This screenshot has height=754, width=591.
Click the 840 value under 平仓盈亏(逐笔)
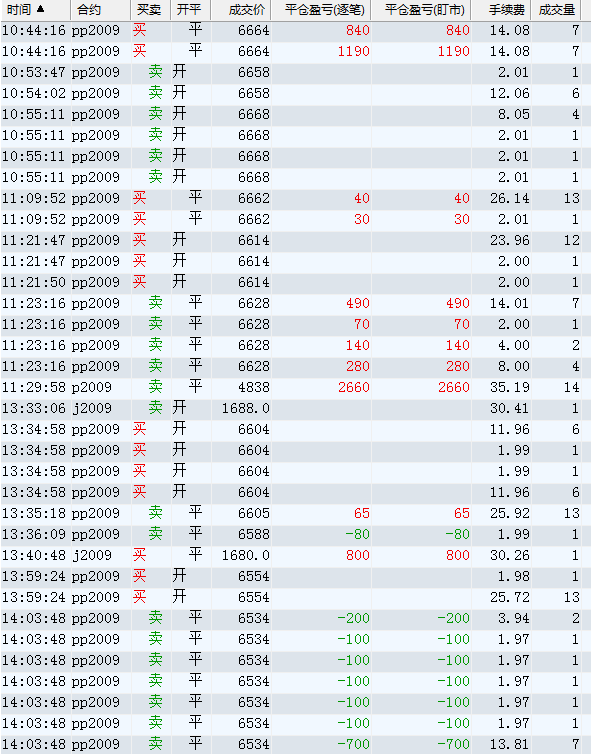click(x=357, y=30)
